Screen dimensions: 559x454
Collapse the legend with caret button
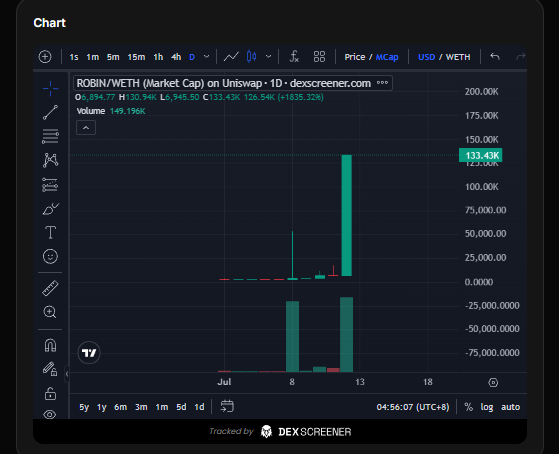(x=86, y=128)
